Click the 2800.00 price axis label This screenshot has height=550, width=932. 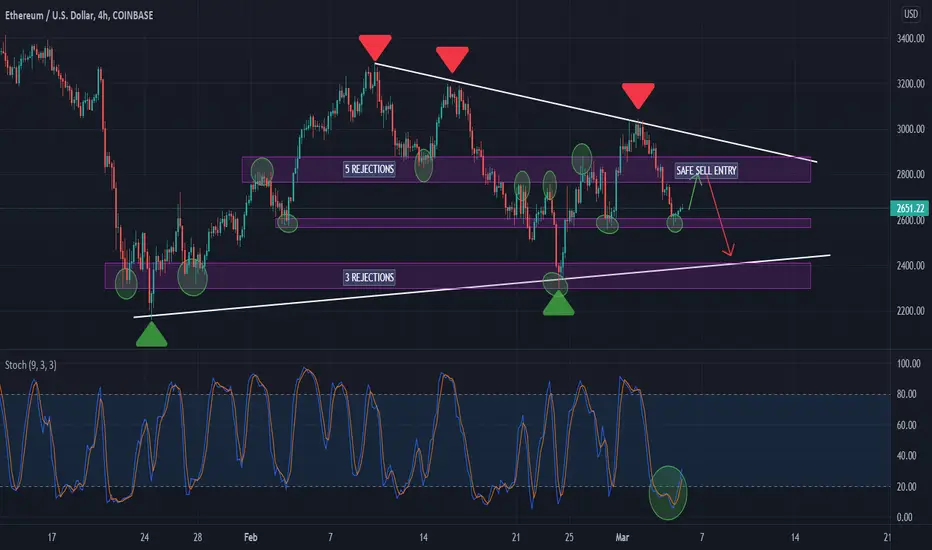tap(911, 175)
